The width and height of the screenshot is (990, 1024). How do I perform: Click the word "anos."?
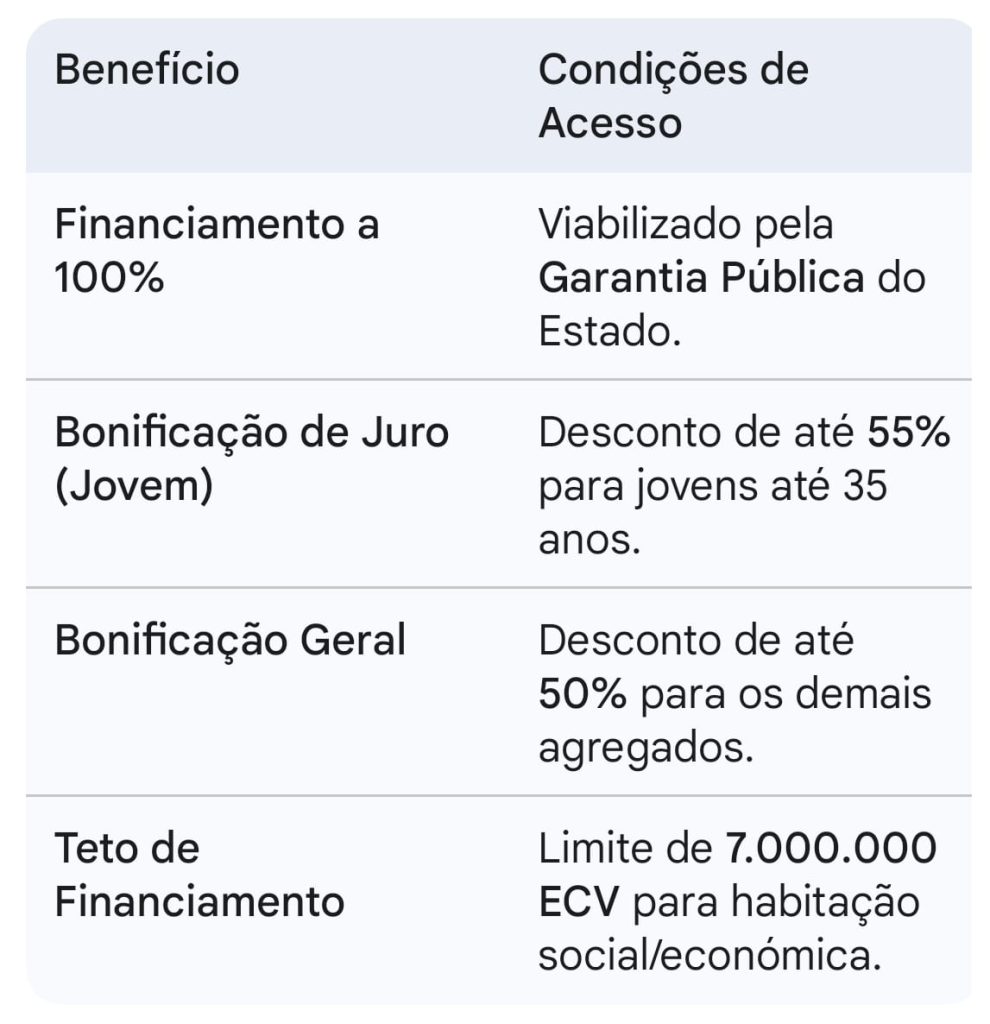(590, 541)
